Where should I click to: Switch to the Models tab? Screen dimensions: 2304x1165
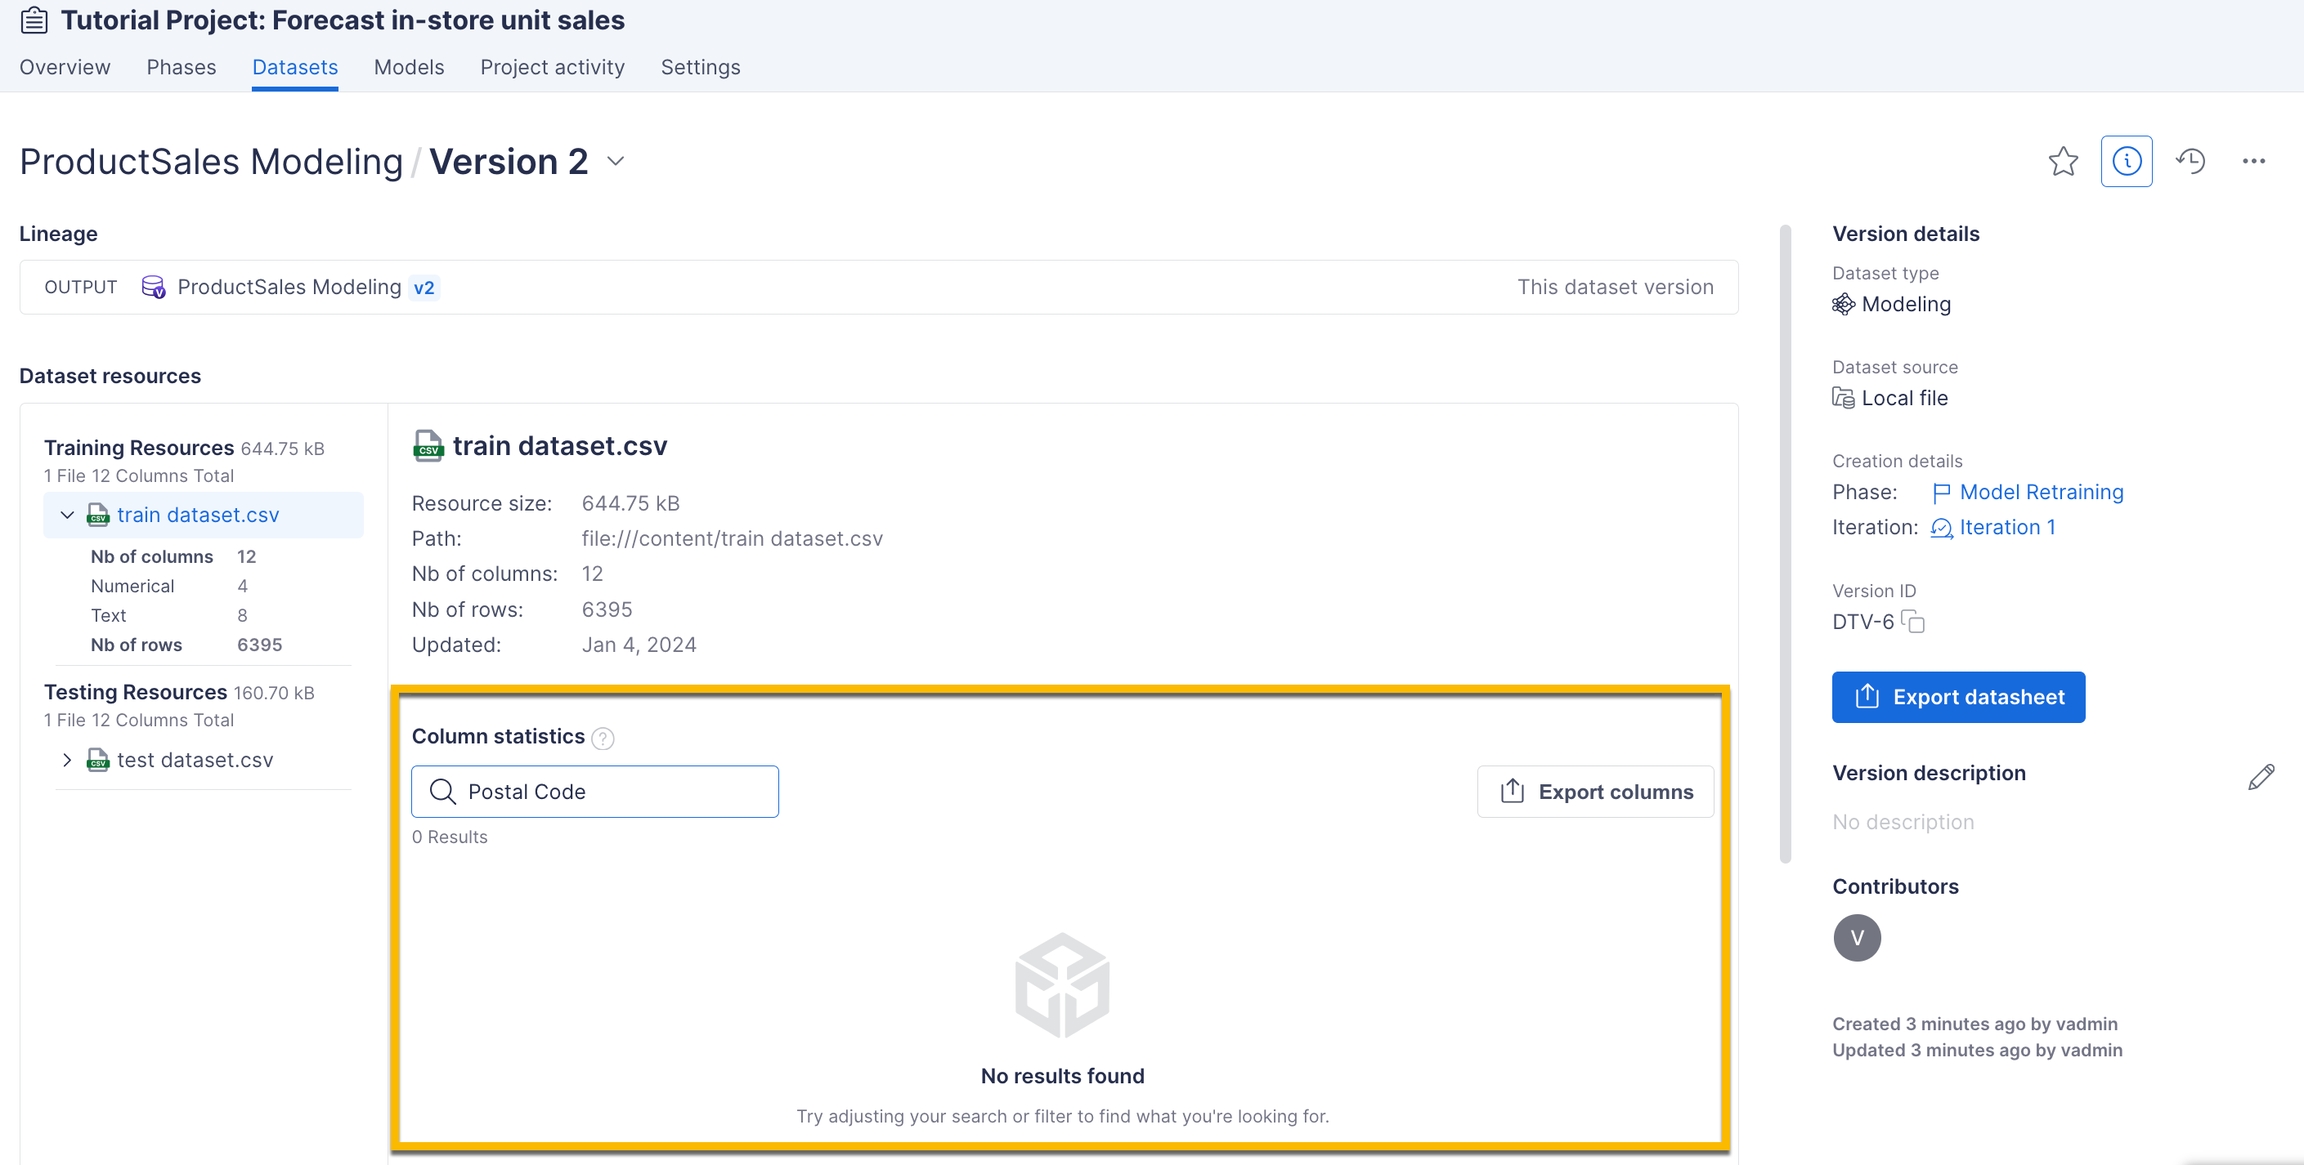pos(408,67)
